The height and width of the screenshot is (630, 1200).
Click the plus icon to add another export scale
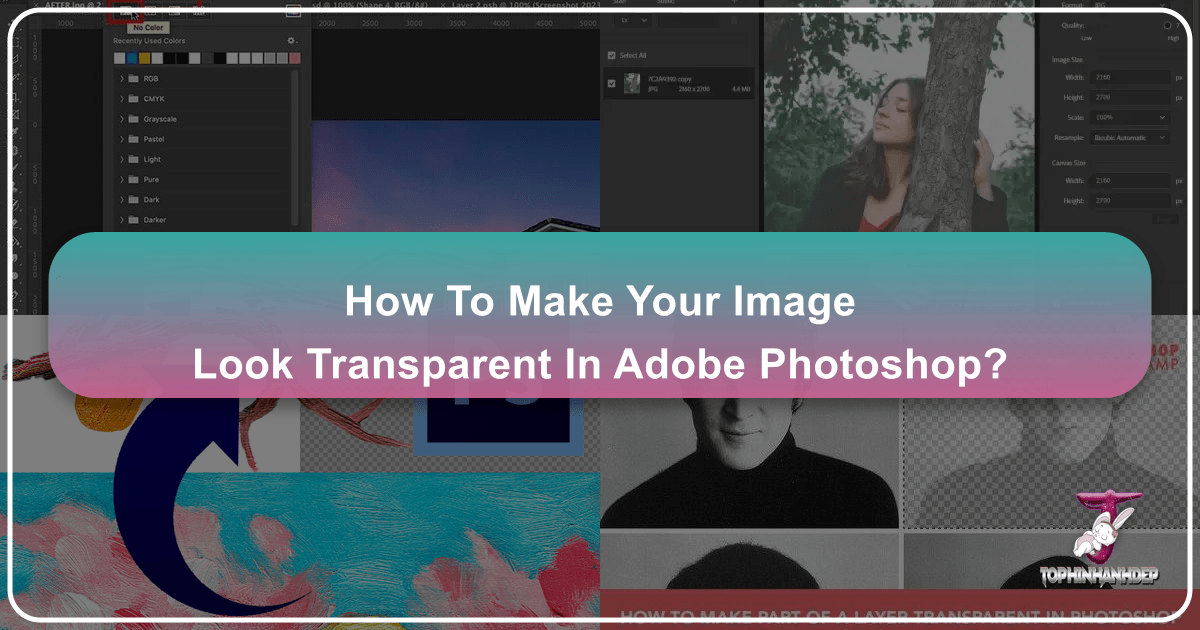click(x=734, y=3)
